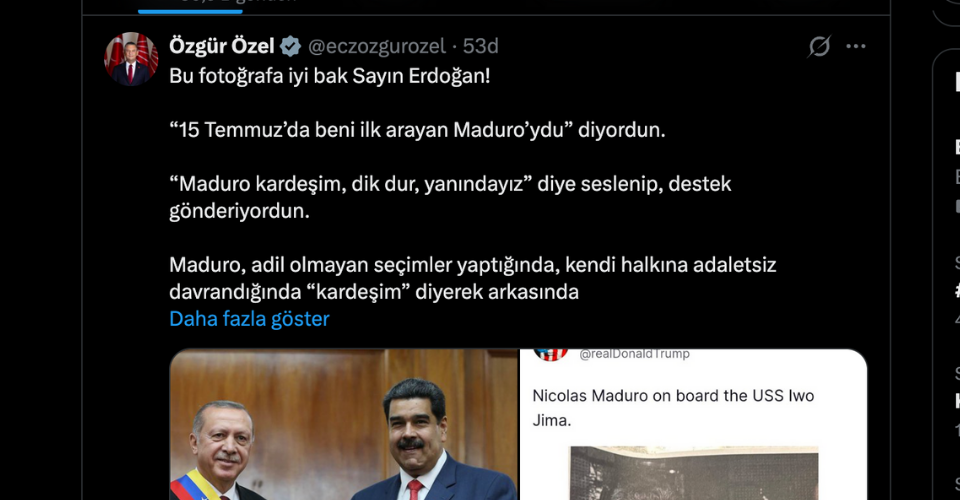
Task: Open the 53d timestamp permalink
Action: coord(481,47)
